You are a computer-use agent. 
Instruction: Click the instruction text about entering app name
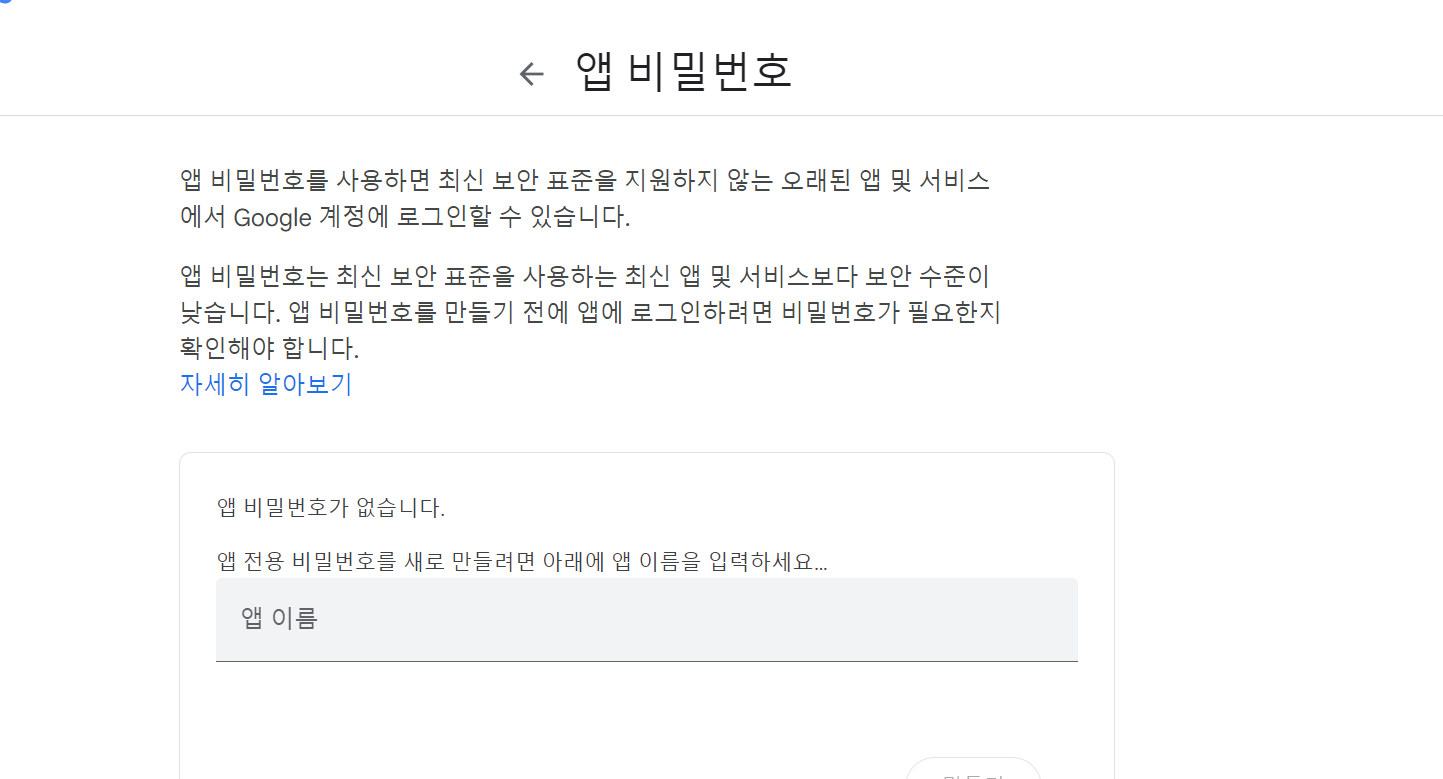click(522, 561)
